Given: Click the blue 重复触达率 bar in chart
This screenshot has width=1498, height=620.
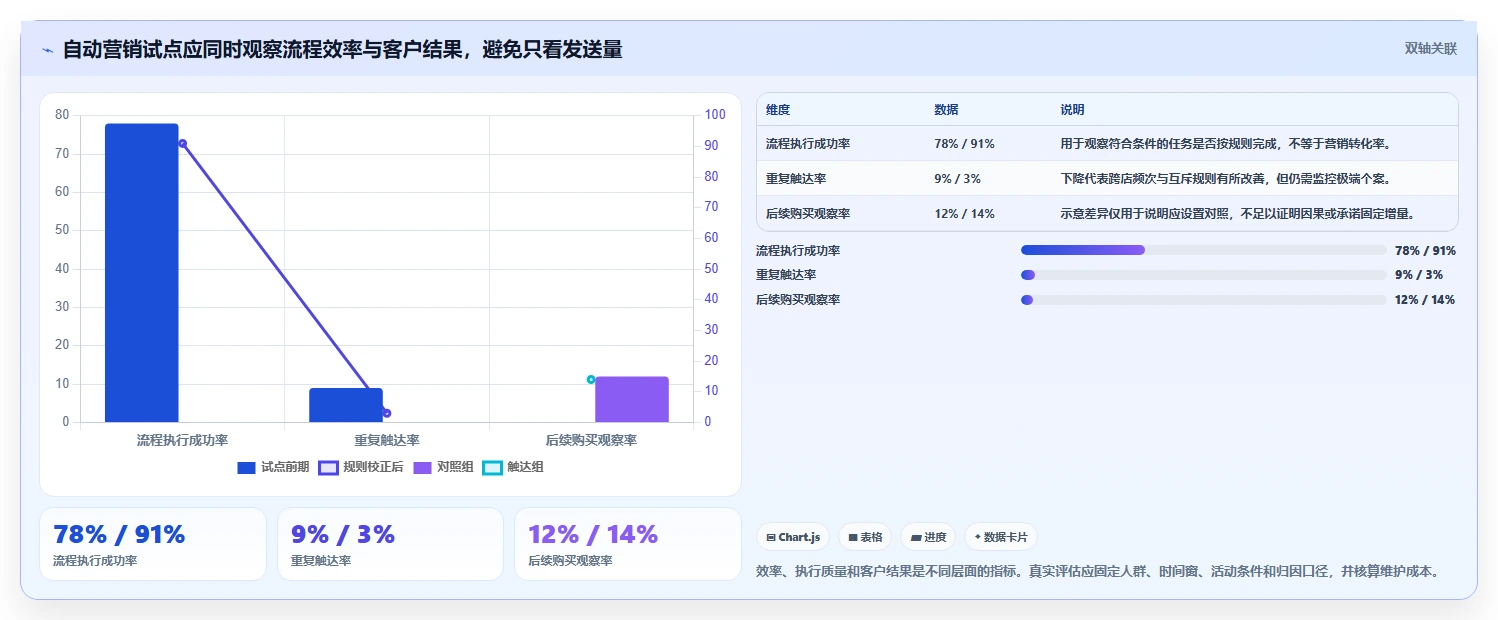Looking at the screenshot, I should point(346,405).
